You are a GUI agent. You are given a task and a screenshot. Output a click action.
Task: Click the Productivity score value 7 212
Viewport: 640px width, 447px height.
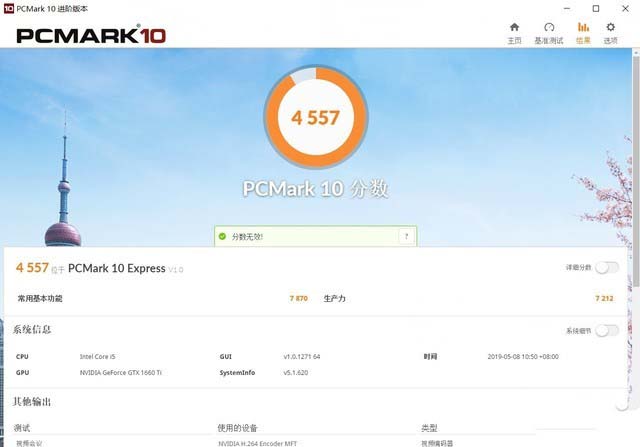pyautogui.click(x=604, y=298)
